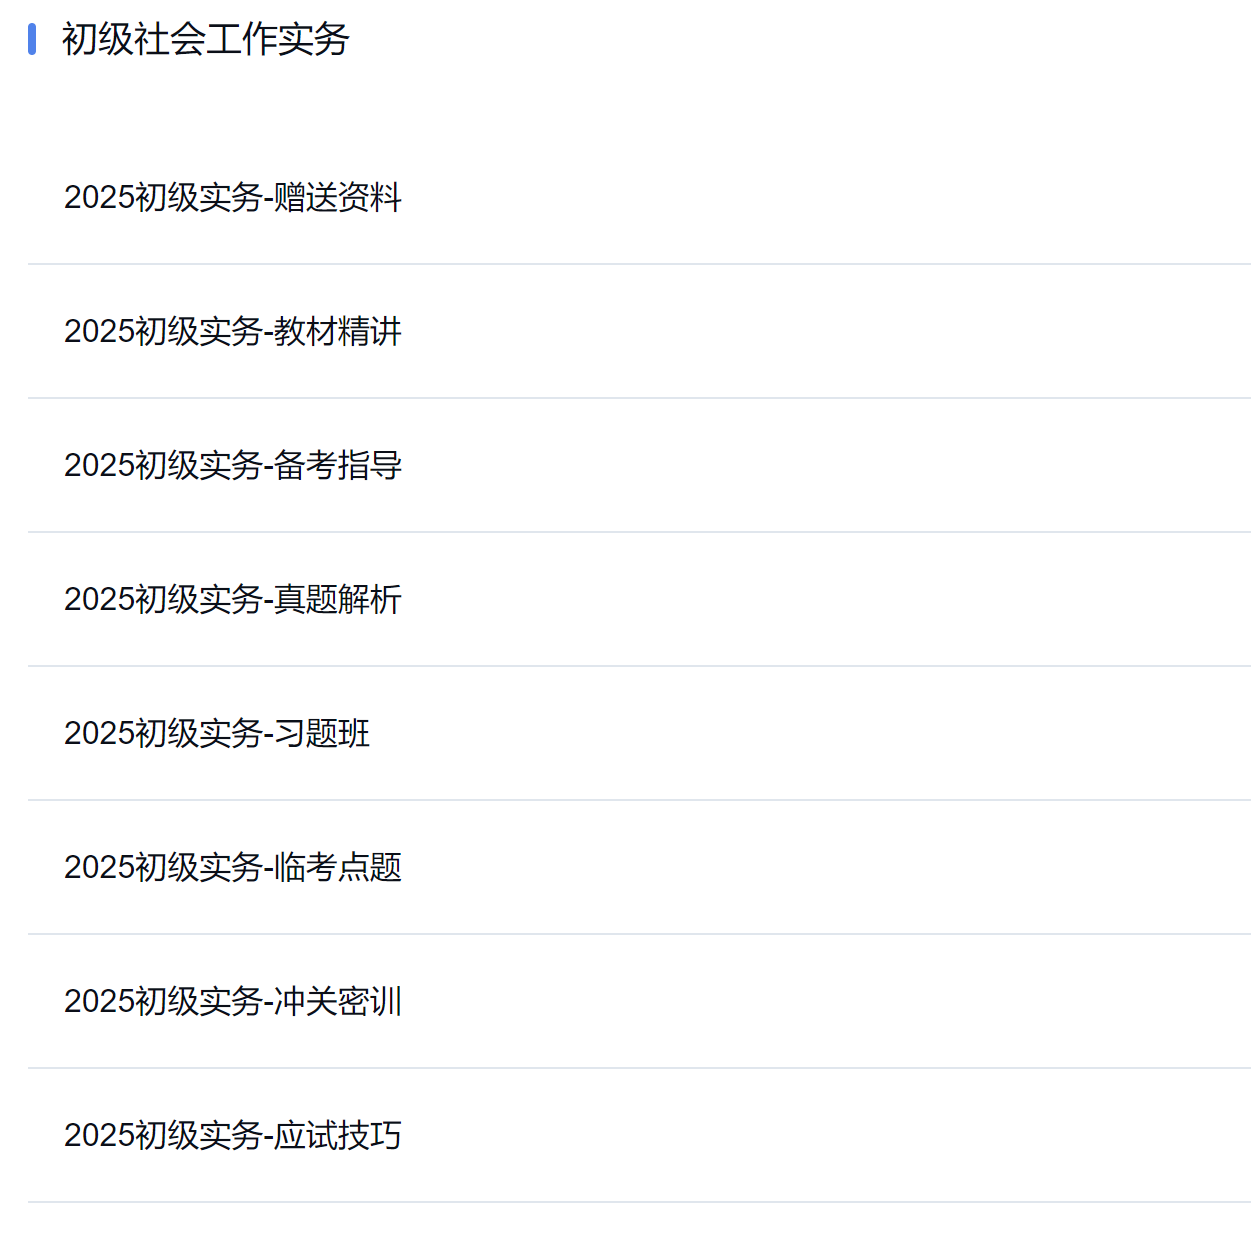Expand the 备考指导 course row
Screen dimensions: 1251x1259
(639, 465)
